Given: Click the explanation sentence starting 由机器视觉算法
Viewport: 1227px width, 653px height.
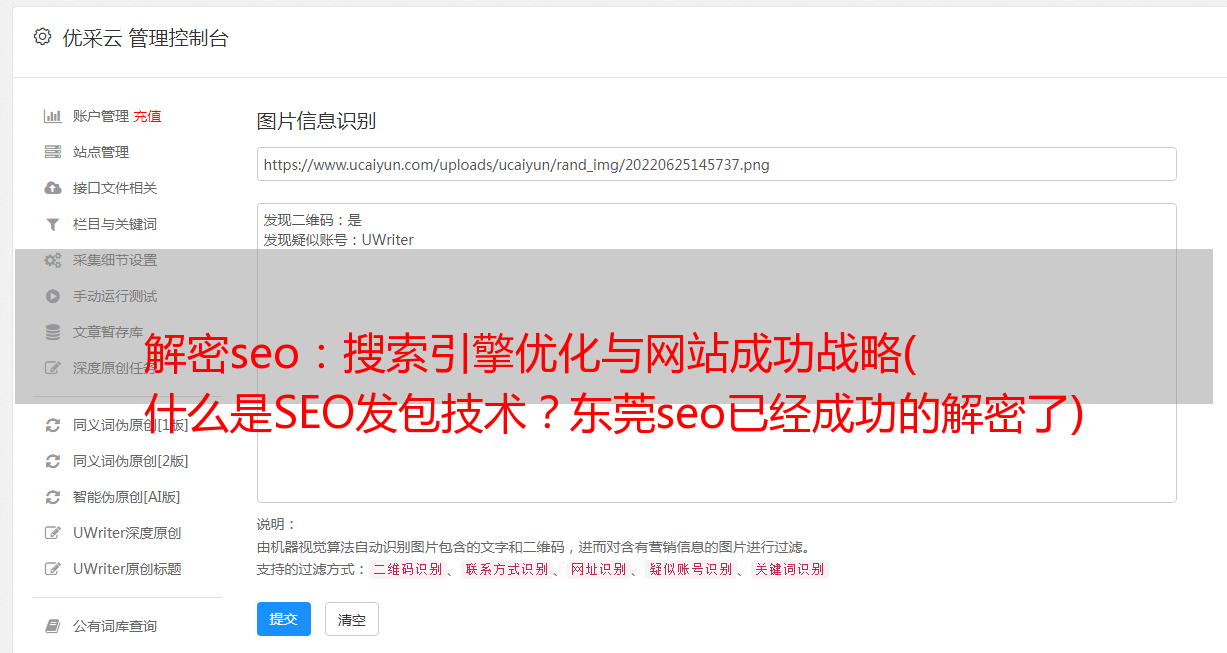Looking at the screenshot, I should 533,547.
